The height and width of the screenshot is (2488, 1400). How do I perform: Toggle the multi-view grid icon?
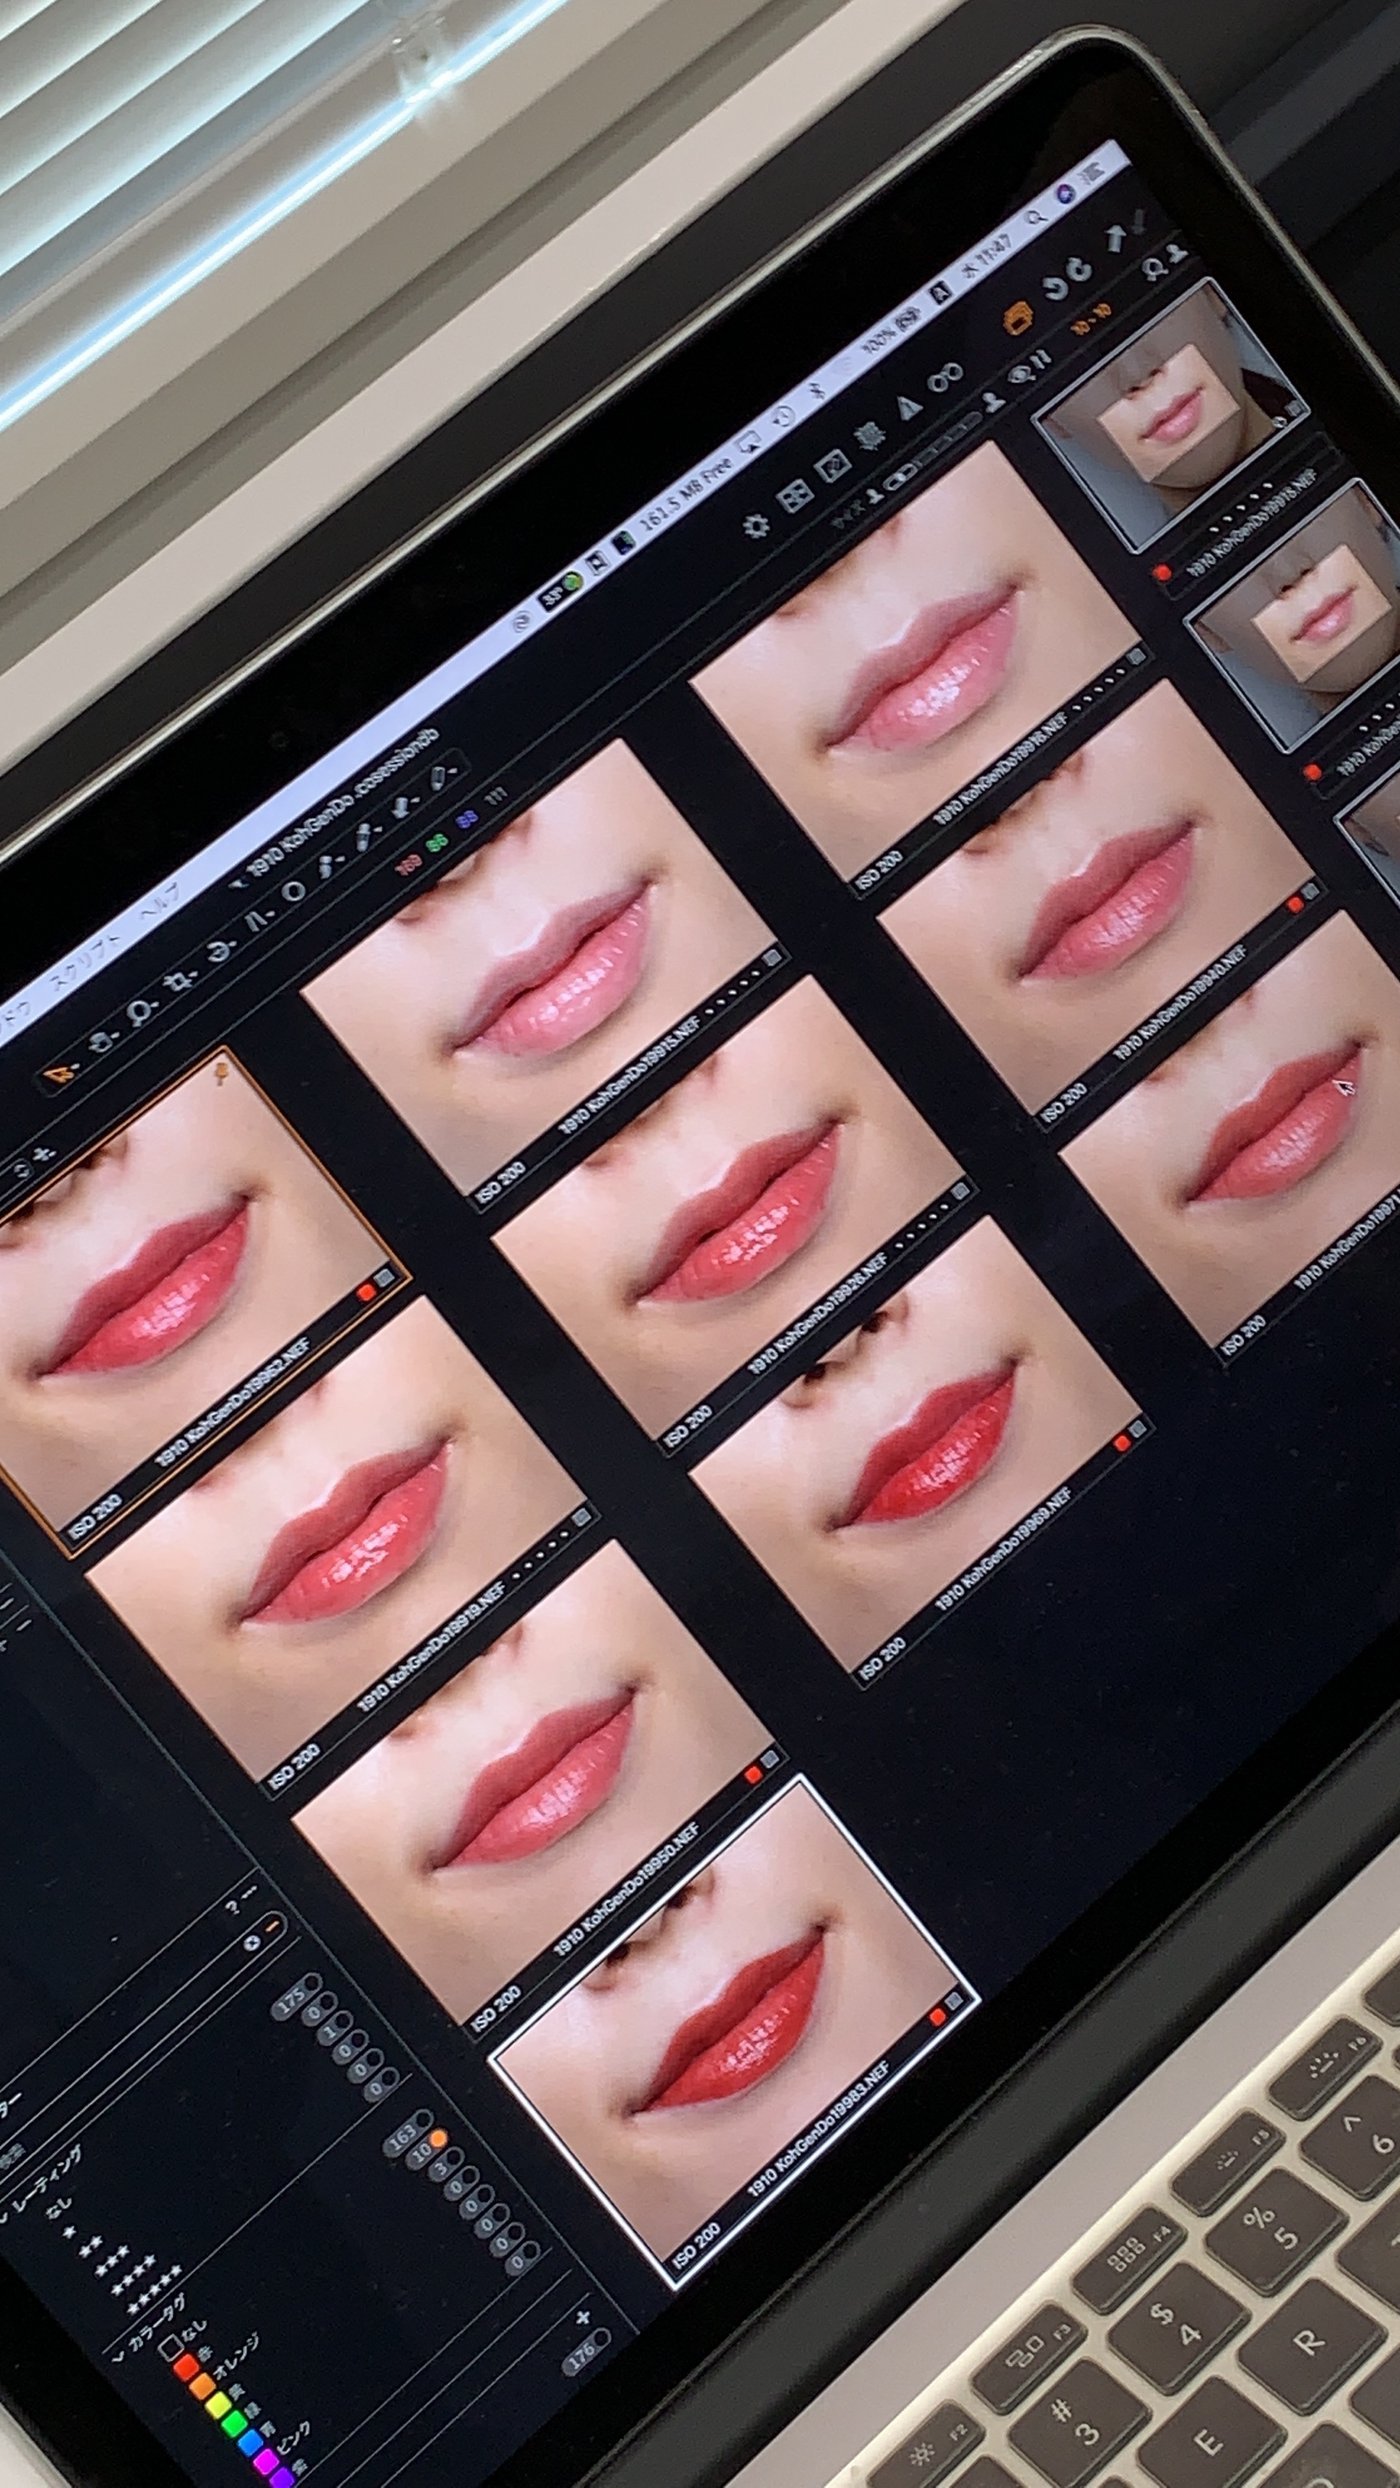pos(795,497)
